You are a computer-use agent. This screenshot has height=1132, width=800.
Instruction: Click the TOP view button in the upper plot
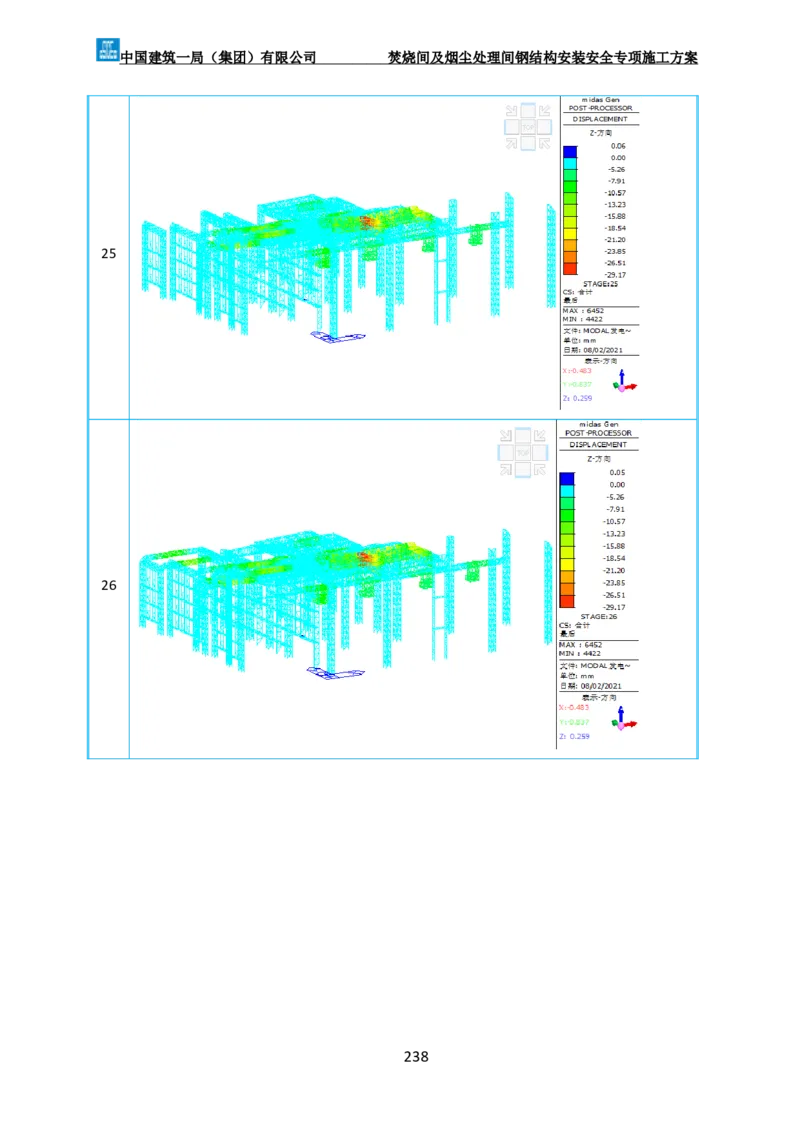coord(526,127)
